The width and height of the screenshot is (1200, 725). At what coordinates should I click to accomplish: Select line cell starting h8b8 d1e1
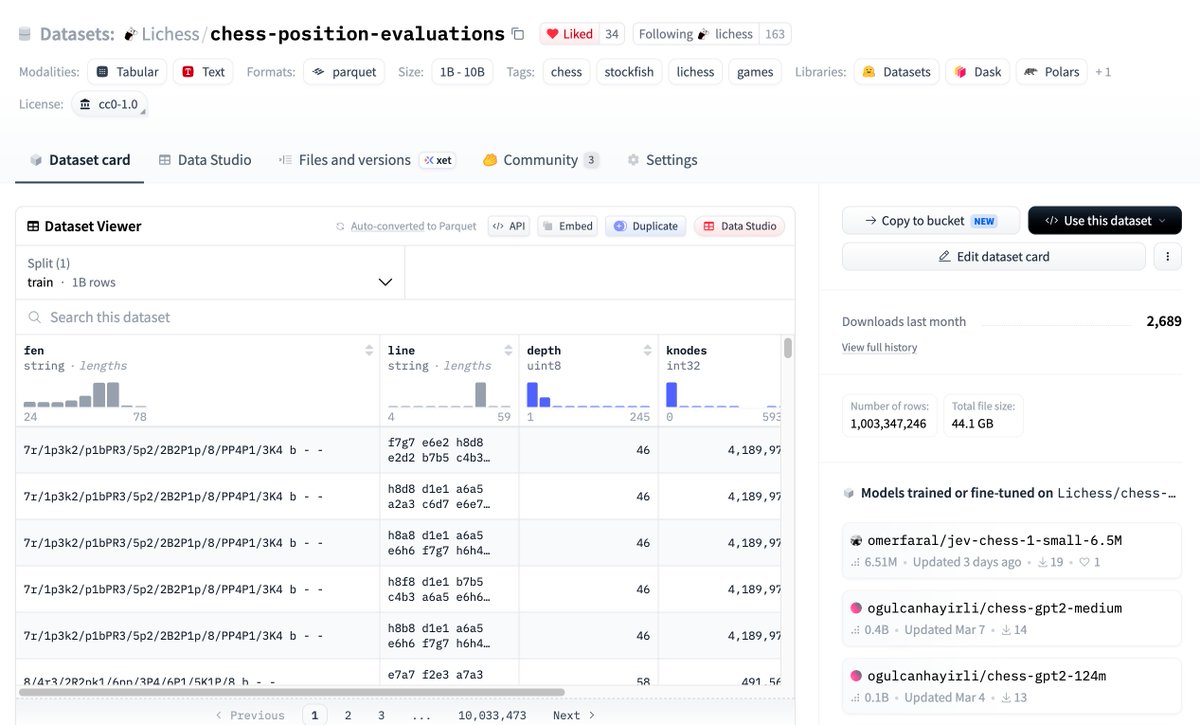click(449, 635)
